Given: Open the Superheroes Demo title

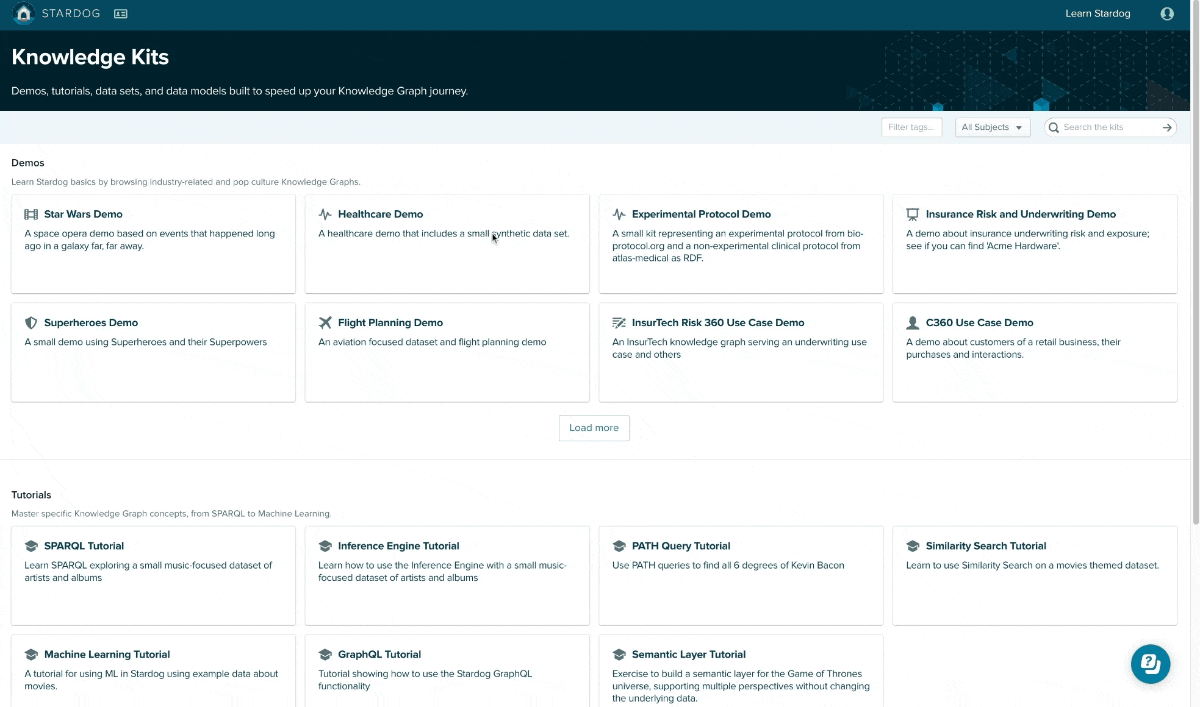Looking at the screenshot, I should [x=91, y=323].
